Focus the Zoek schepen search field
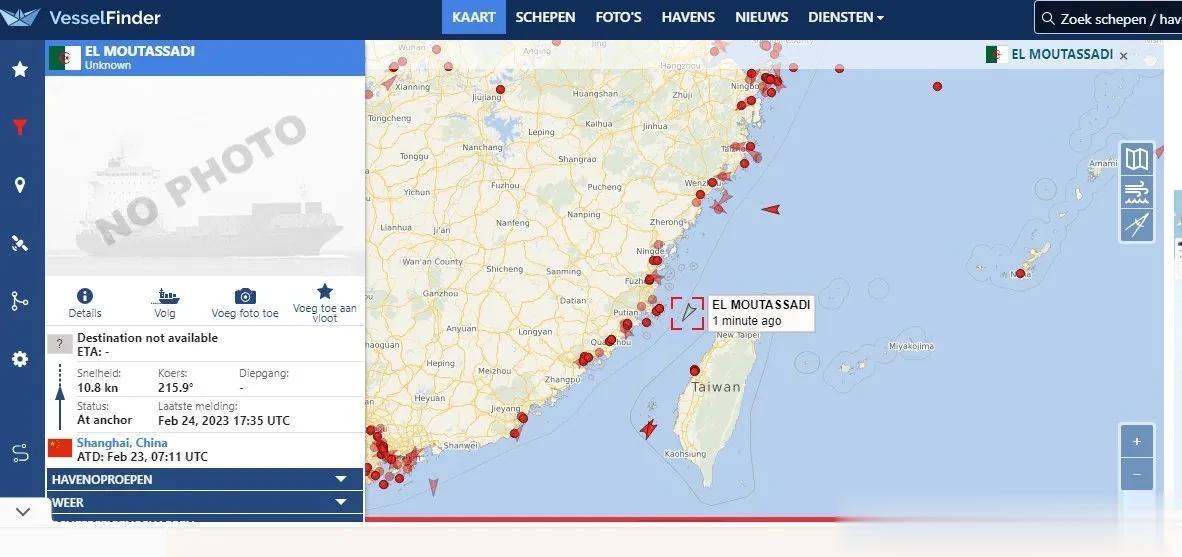Screen dimensions: 1182x557 [1108, 18]
